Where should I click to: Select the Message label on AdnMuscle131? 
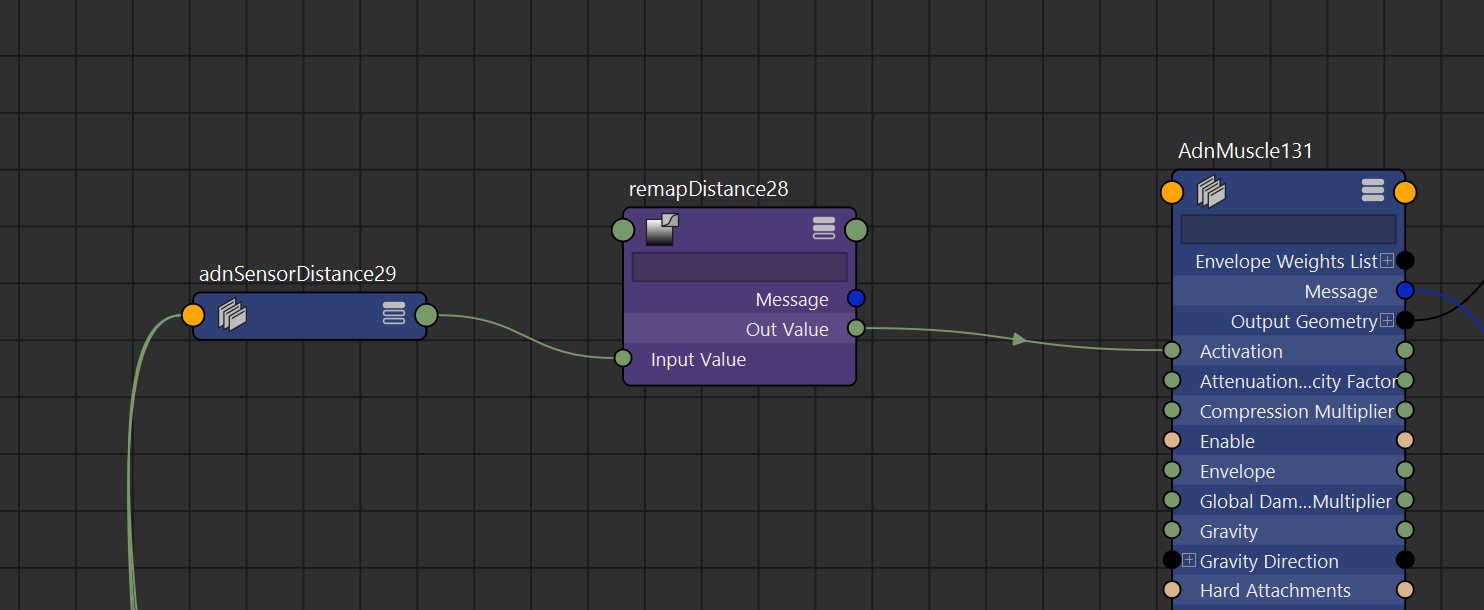tap(1341, 291)
